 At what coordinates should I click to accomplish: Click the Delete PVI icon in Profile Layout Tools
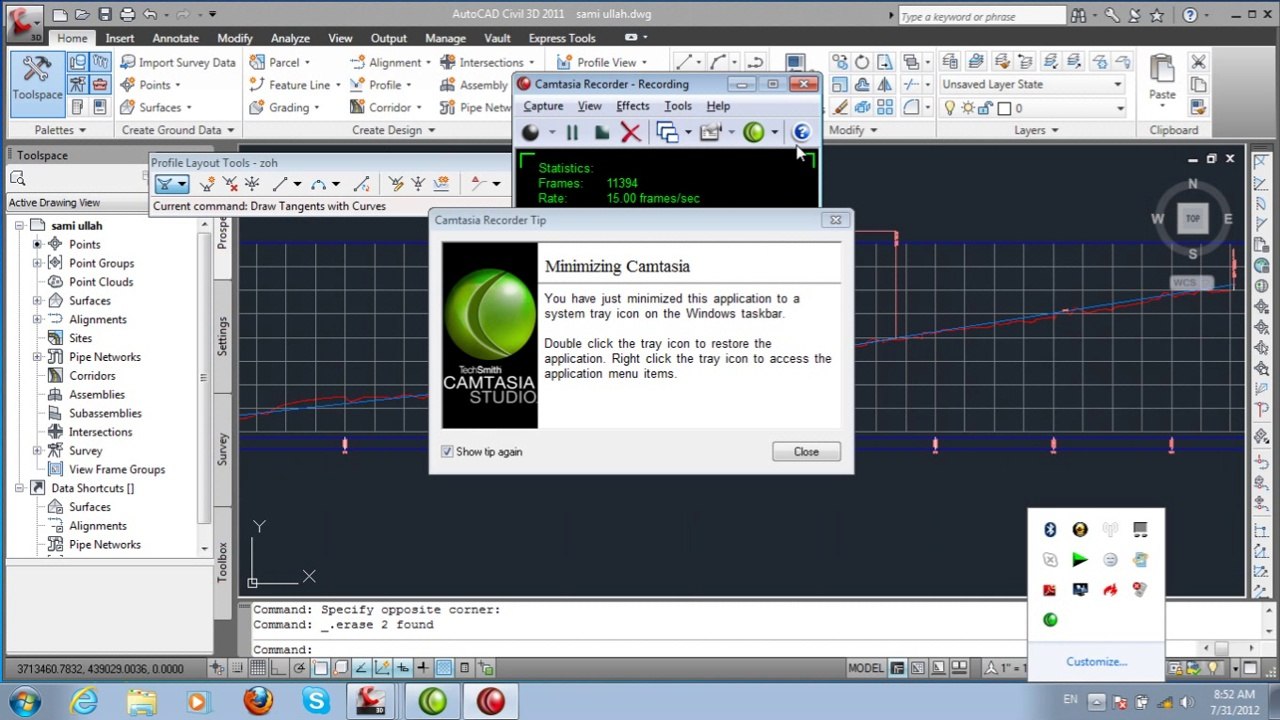click(230, 183)
